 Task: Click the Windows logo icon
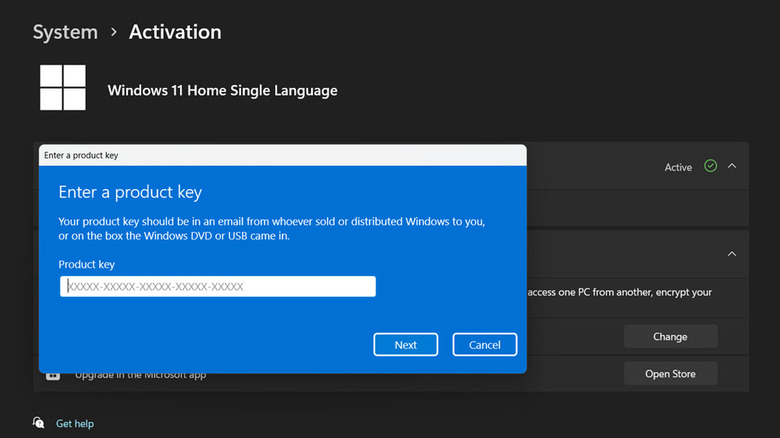63,88
